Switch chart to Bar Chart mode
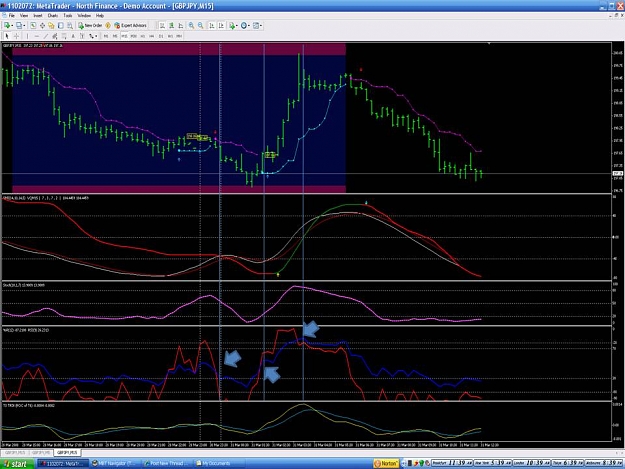Viewport: 625px width, 469px height. coord(162,26)
